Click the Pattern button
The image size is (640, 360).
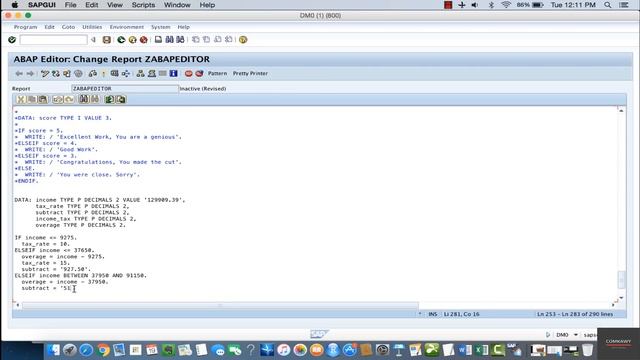217,73
